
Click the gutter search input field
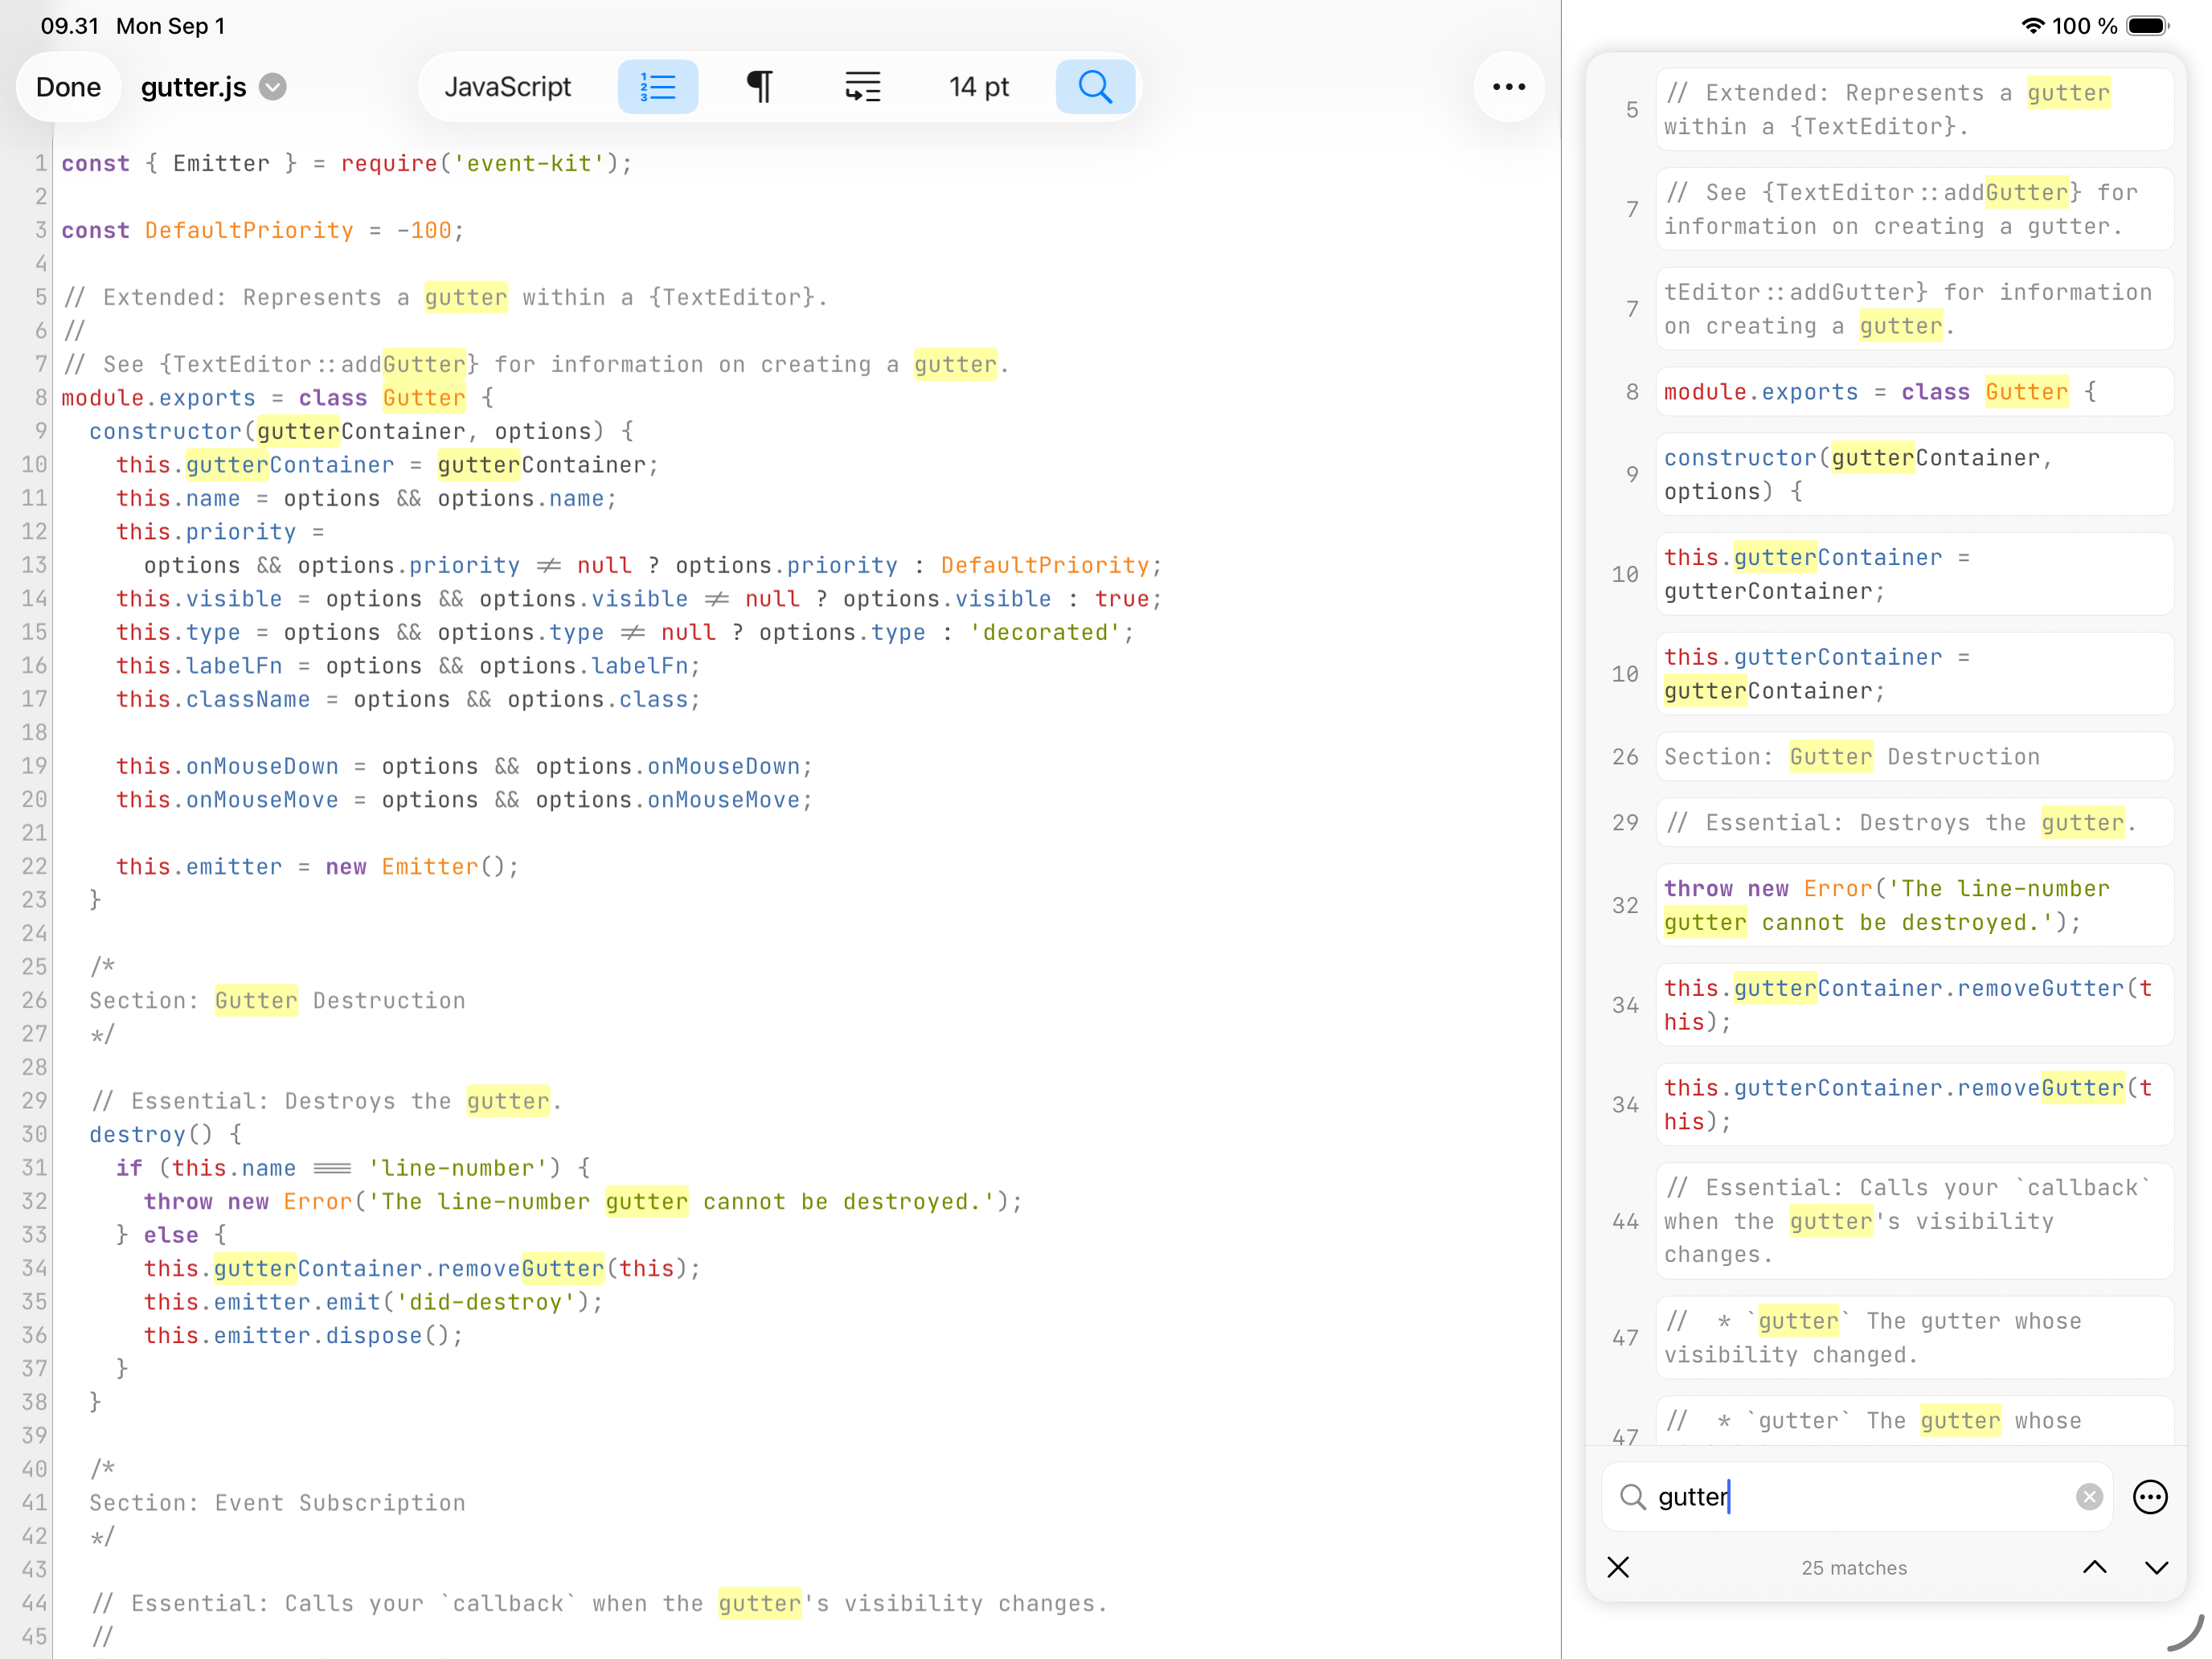[x=1860, y=1497]
